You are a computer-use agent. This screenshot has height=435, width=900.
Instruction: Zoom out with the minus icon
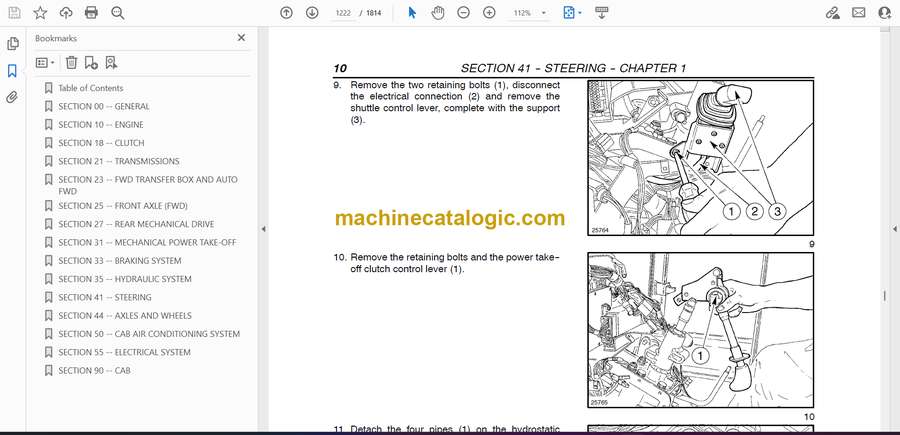(463, 13)
